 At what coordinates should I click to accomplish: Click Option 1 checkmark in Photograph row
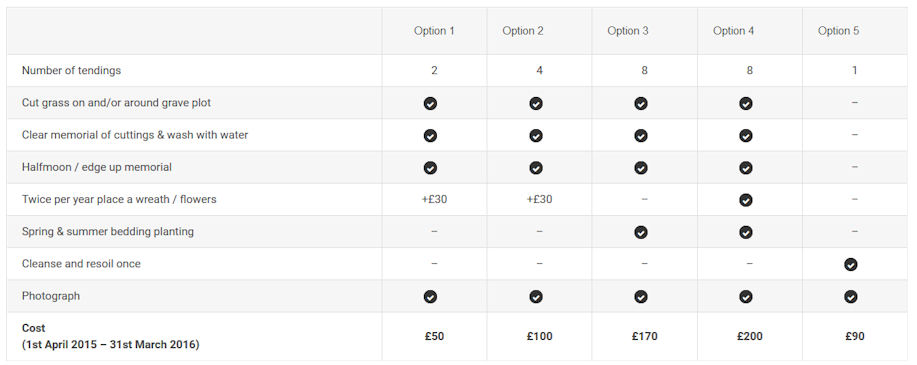430,297
